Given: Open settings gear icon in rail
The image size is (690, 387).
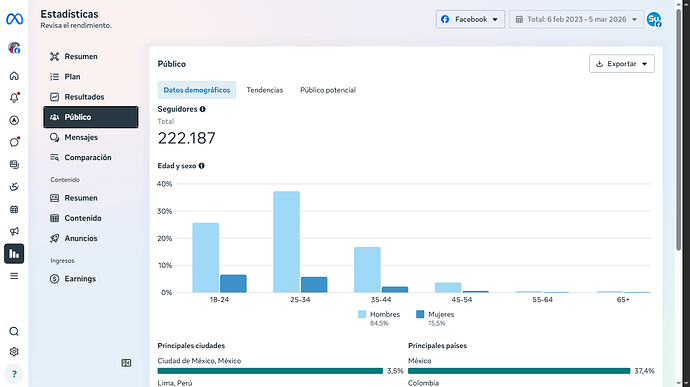Looking at the screenshot, I should click(14, 352).
